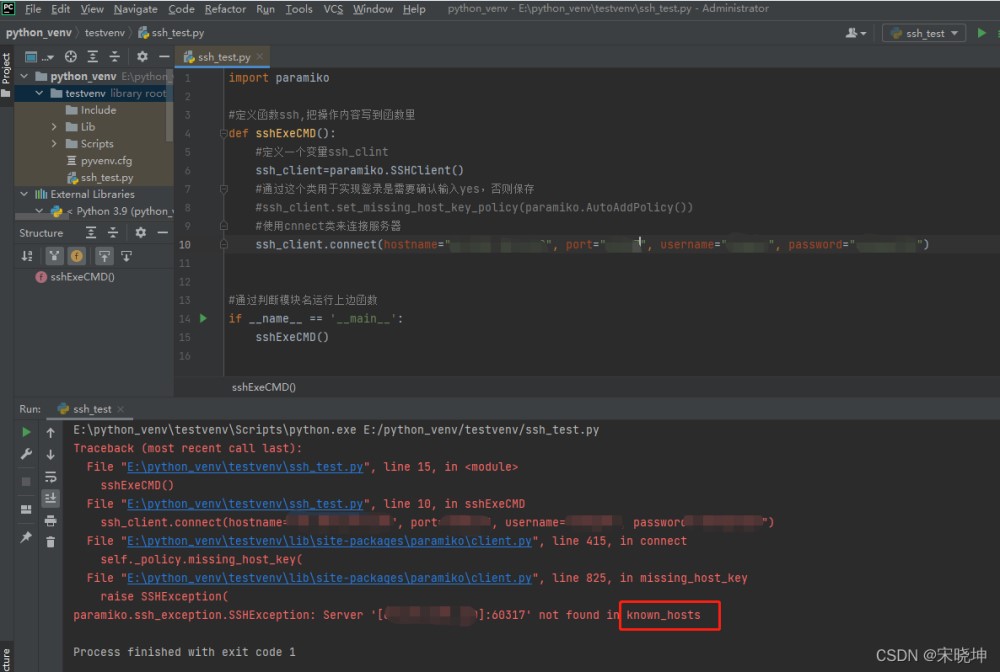
Task: Click the testvenv breadcrumb in the navigation bar
Action: click(x=105, y=33)
